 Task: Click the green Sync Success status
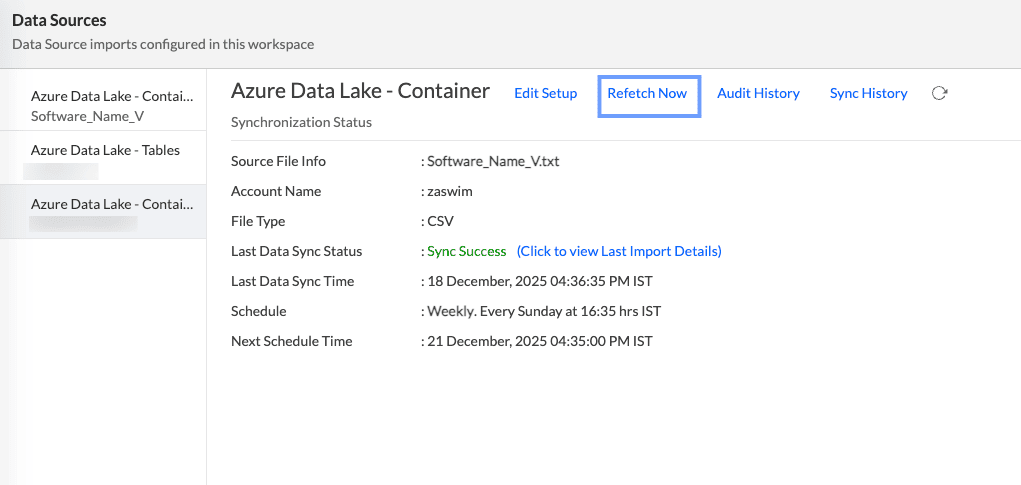(x=467, y=251)
